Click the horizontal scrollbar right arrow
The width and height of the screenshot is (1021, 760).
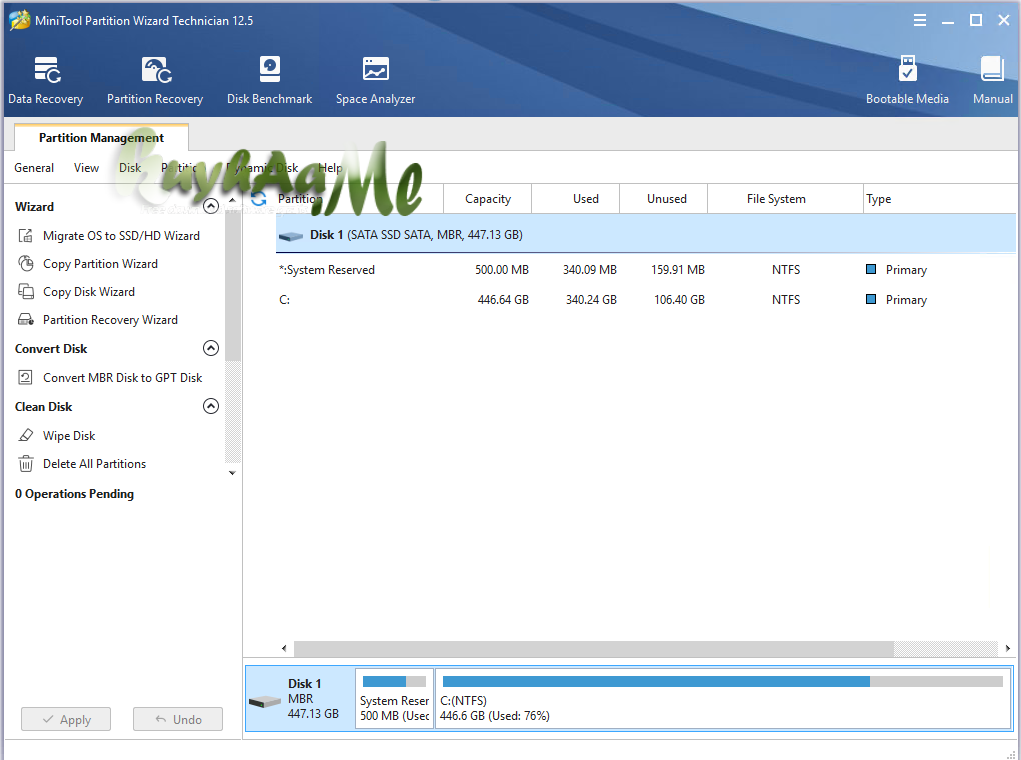coord(1007,649)
